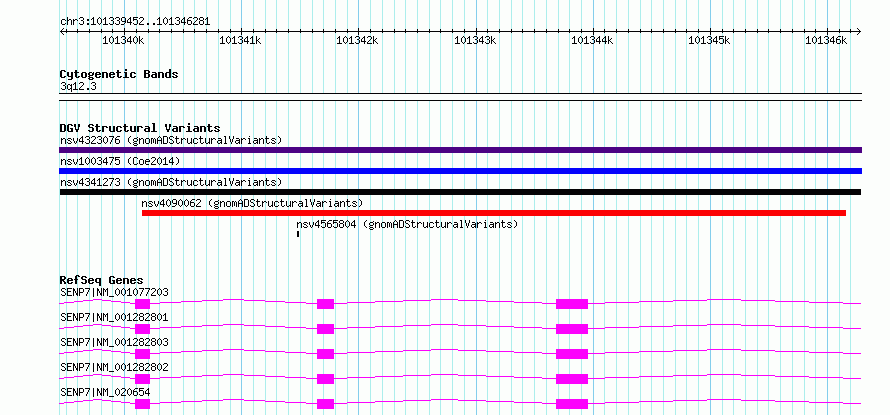Viewport: 890px width, 415px height.
Task: Click the 101342k ruler tick label
Action: (x=357, y=40)
